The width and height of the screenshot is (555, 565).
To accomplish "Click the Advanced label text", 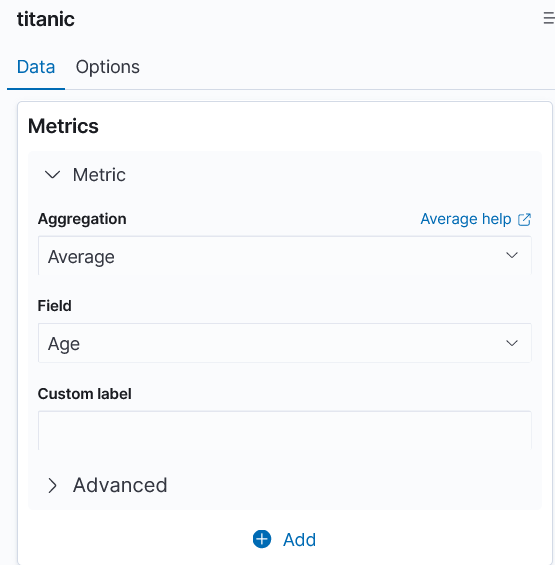I will [120, 485].
